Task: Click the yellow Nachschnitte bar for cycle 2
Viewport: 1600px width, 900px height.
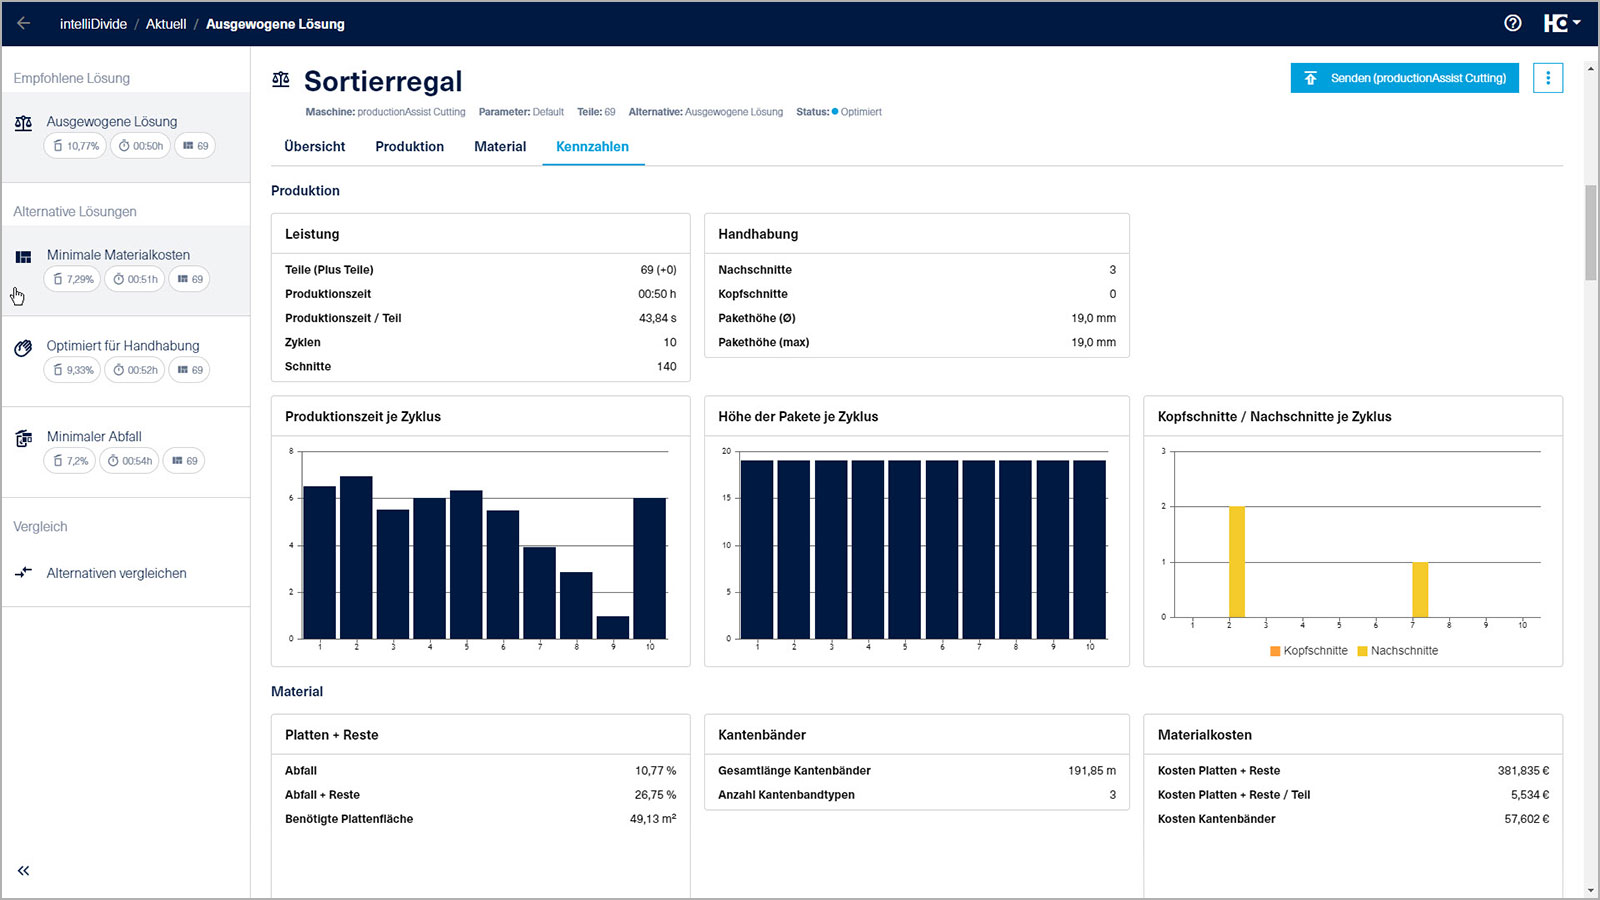Action: click(x=1237, y=561)
